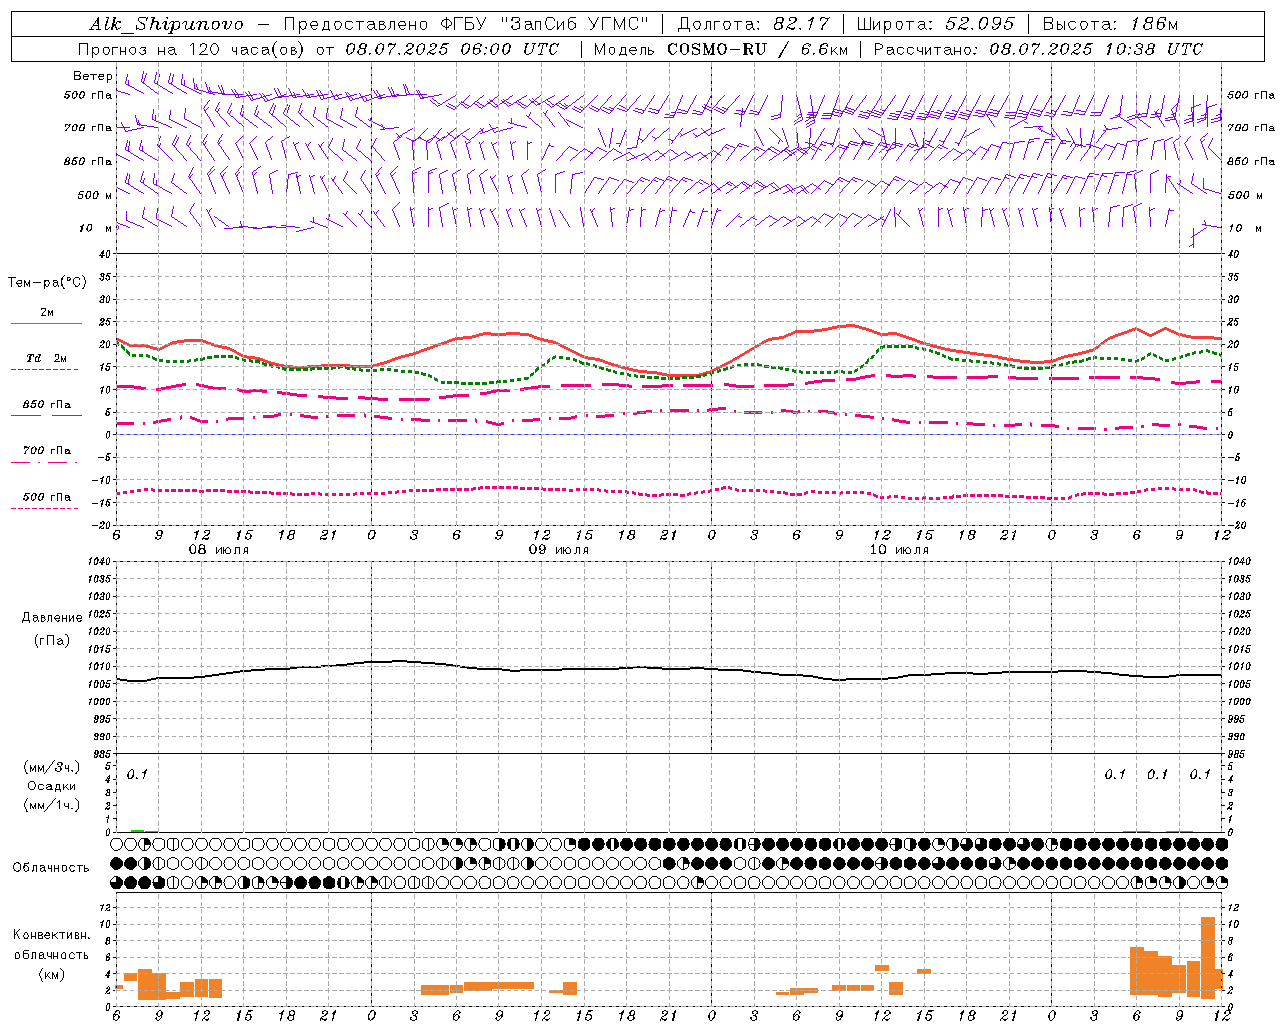
Task: Click the tallest orange convective cloud bar
Action: [1208, 957]
